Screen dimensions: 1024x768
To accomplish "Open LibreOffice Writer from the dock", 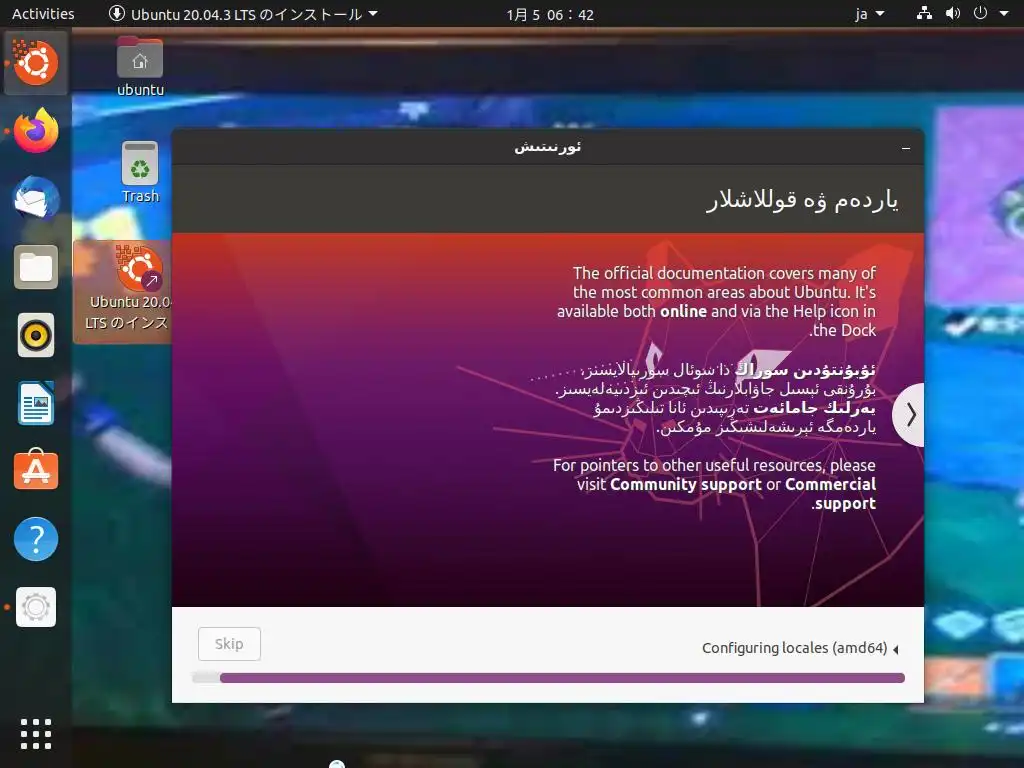I will click(x=36, y=403).
